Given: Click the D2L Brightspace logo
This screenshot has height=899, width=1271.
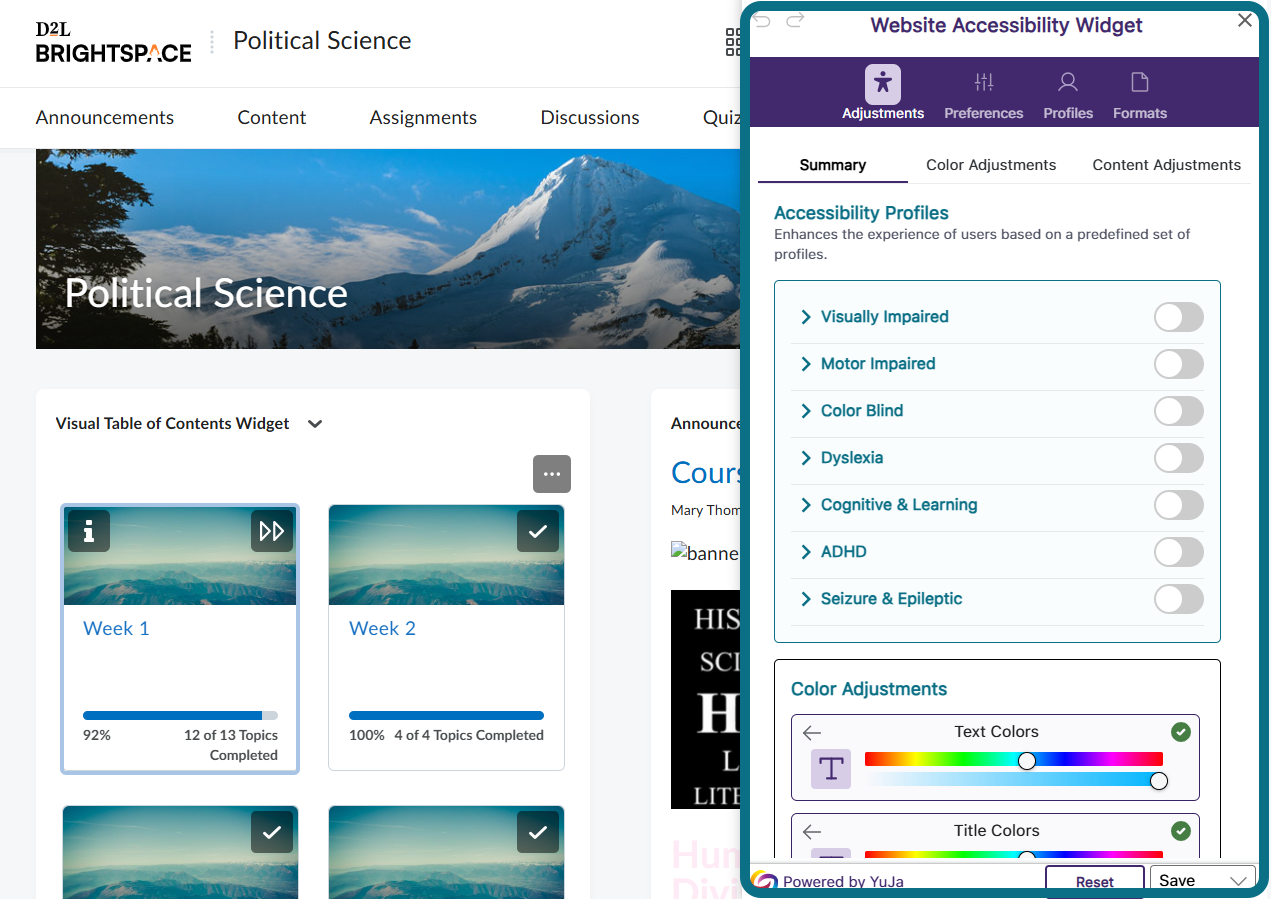Looking at the screenshot, I should [x=113, y=42].
